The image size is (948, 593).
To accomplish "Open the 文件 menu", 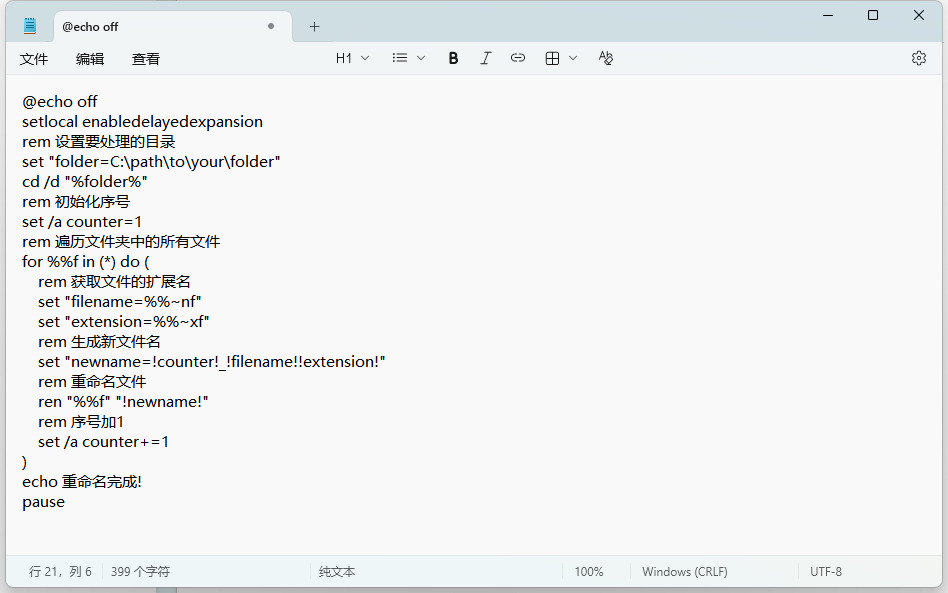I will (34, 59).
